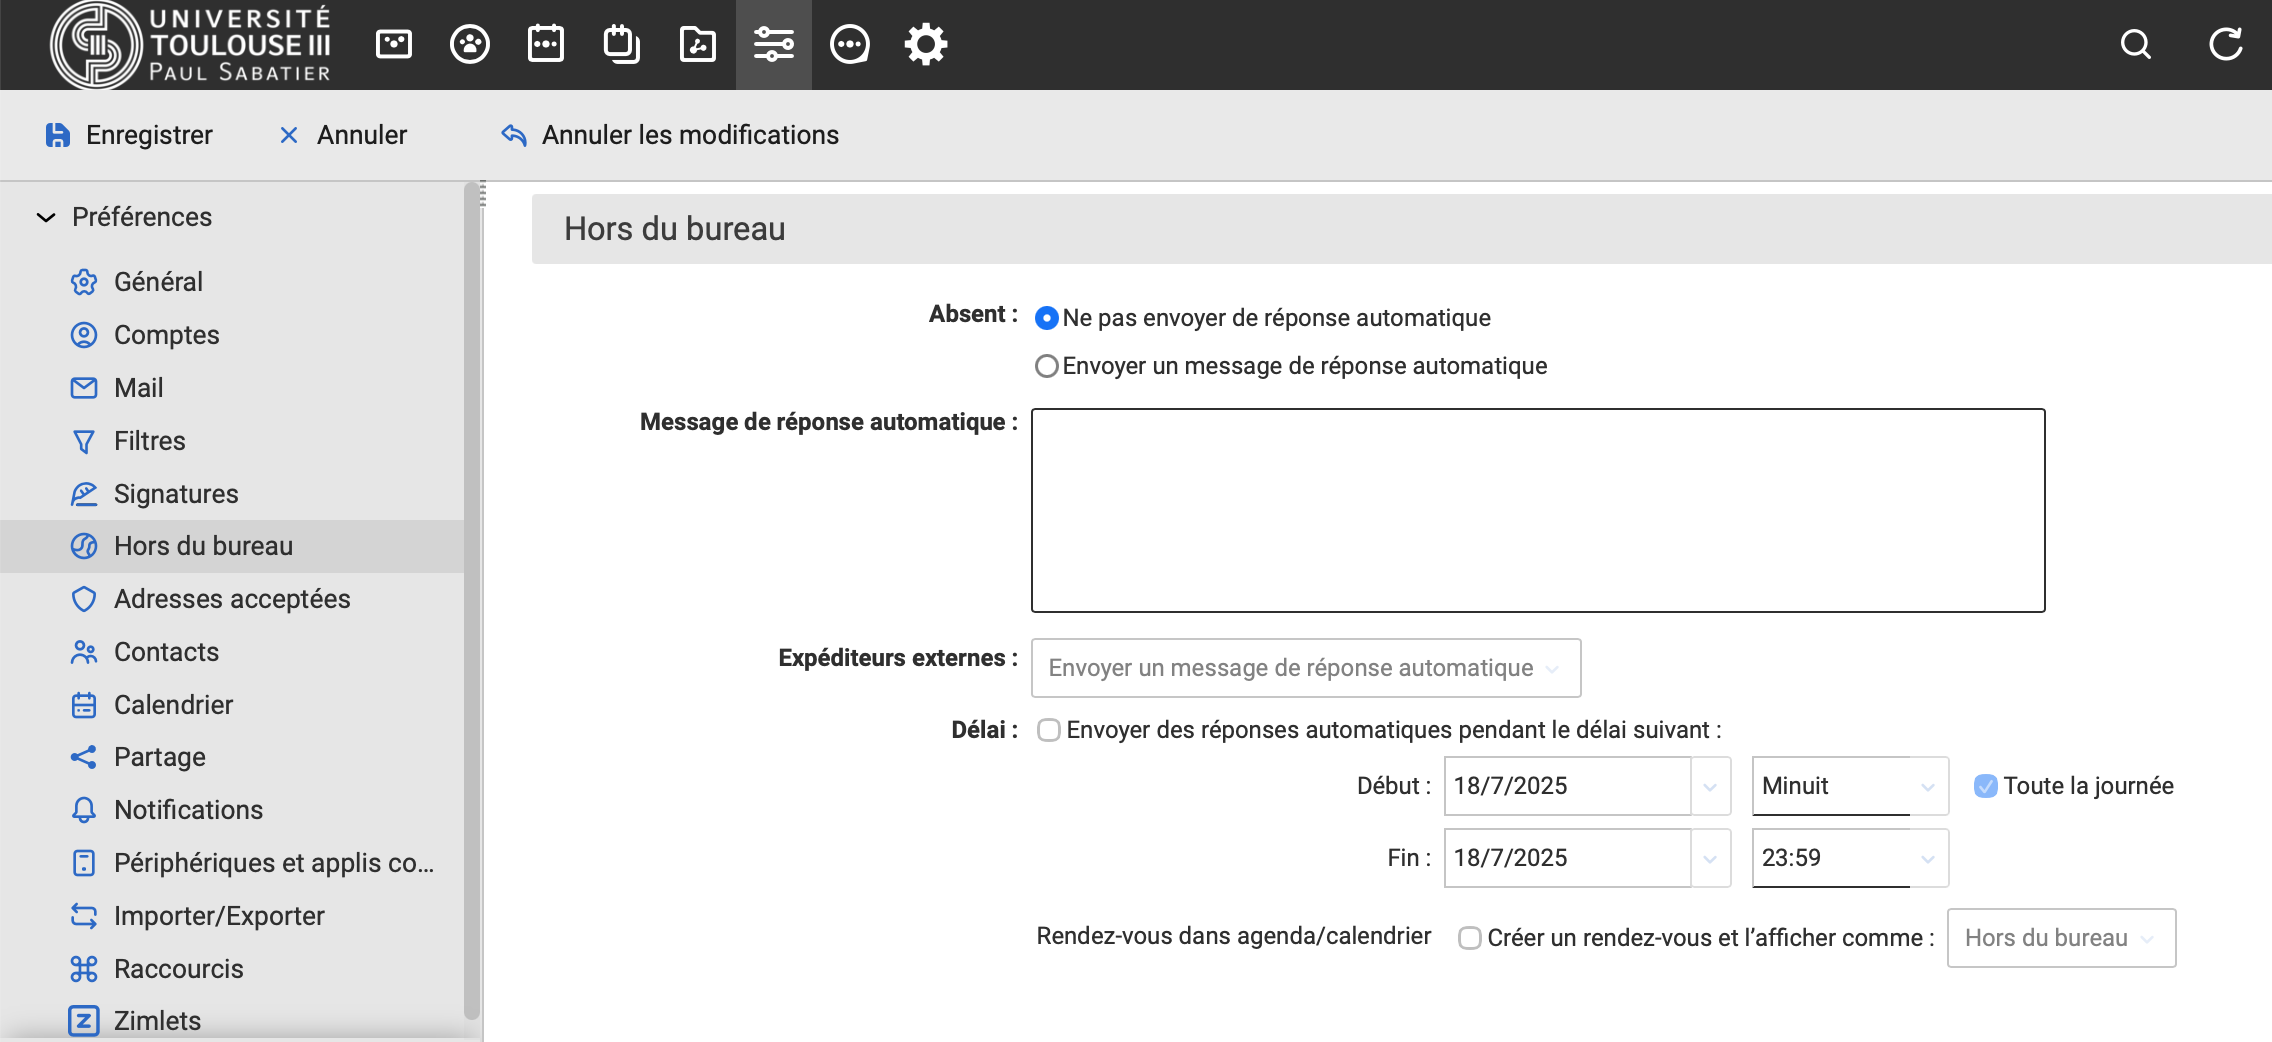The height and width of the screenshot is (1042, 2272).
Task: Click the refresh icon at top right
Action: 2226,44
